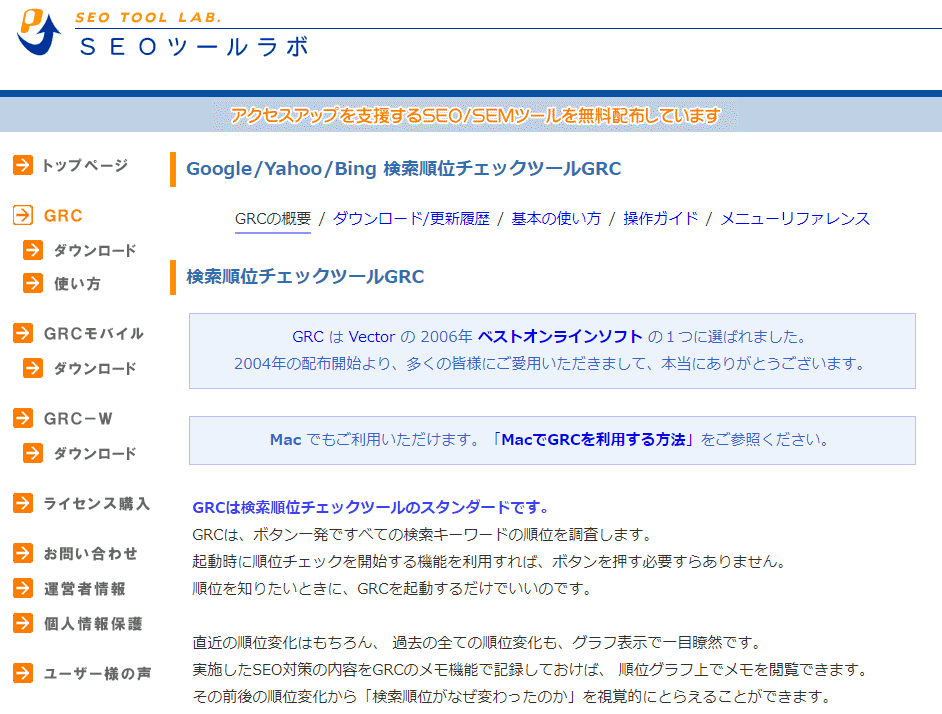Click the arrow icon beside 使い方
942x714 pixels.
pos(33,283)
